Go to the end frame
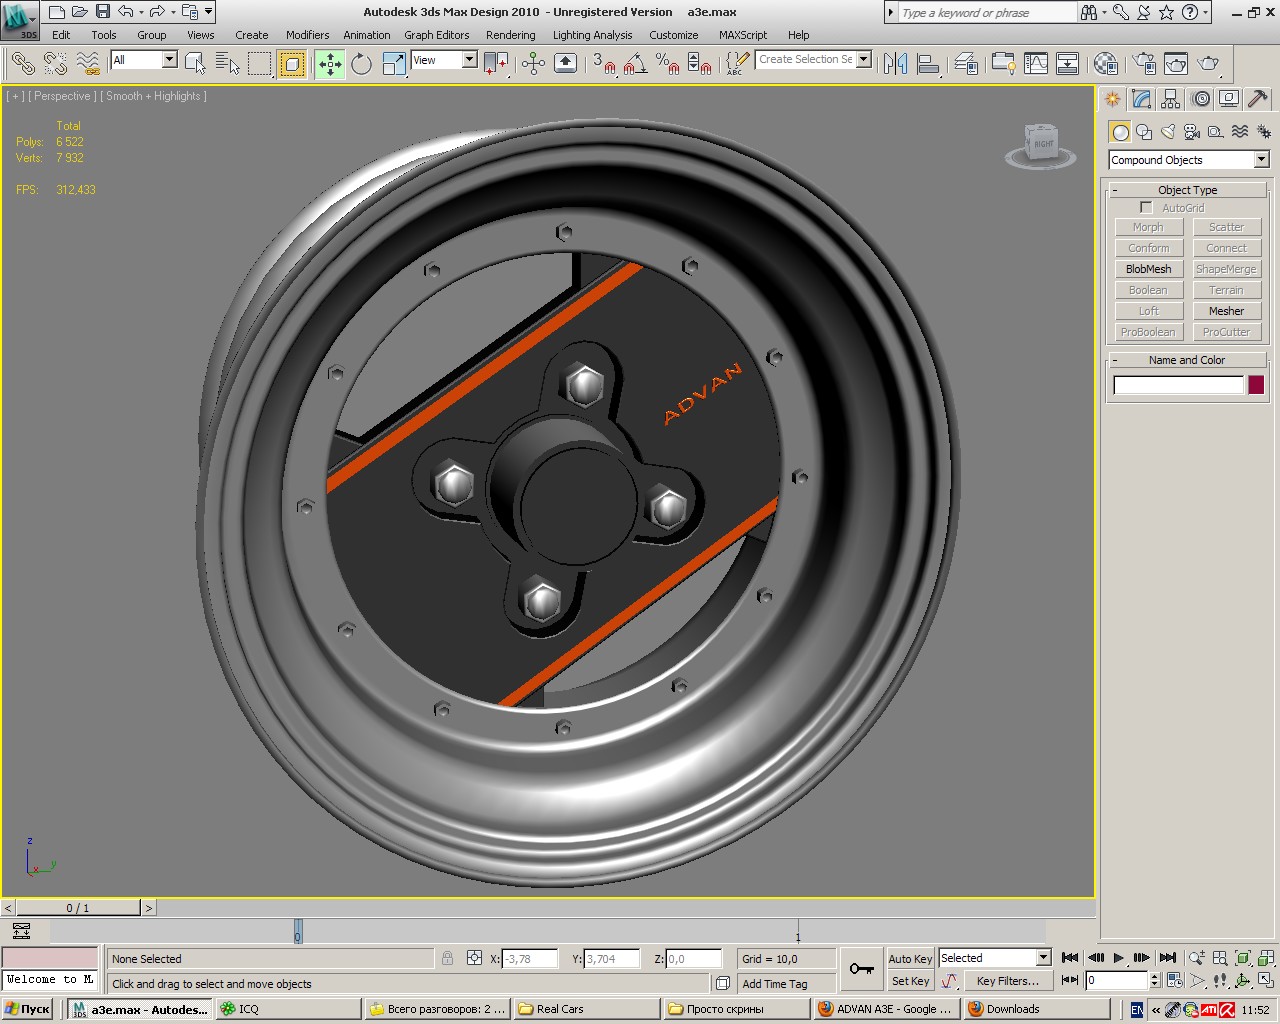The height and width of the screenshot is (1024, 1280). tap(1168, 958)
